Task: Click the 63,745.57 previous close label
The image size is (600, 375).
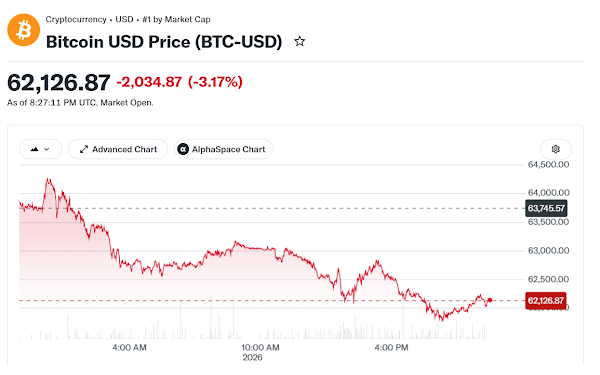Action: (546, 209)
